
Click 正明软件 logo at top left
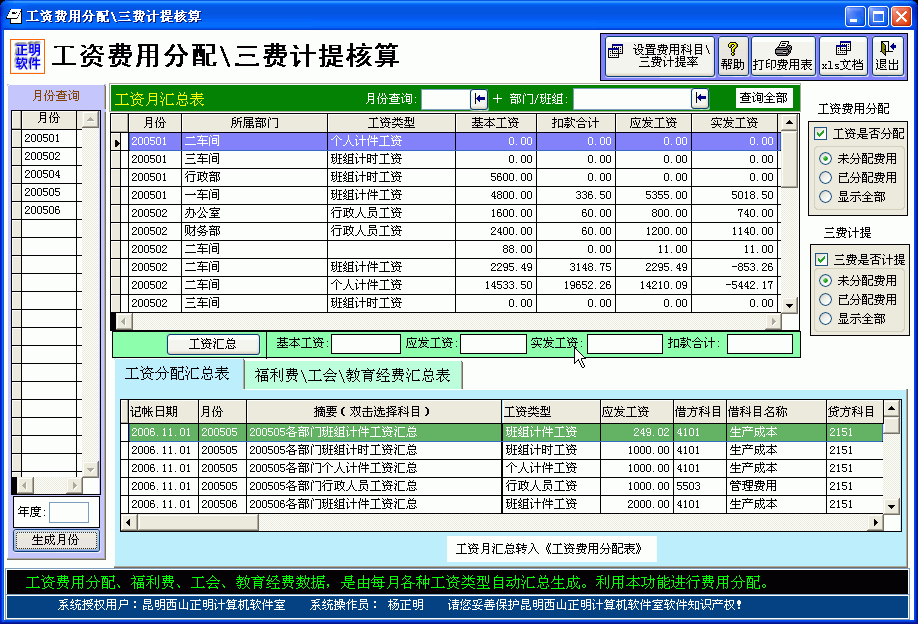(x=28, y=56)
